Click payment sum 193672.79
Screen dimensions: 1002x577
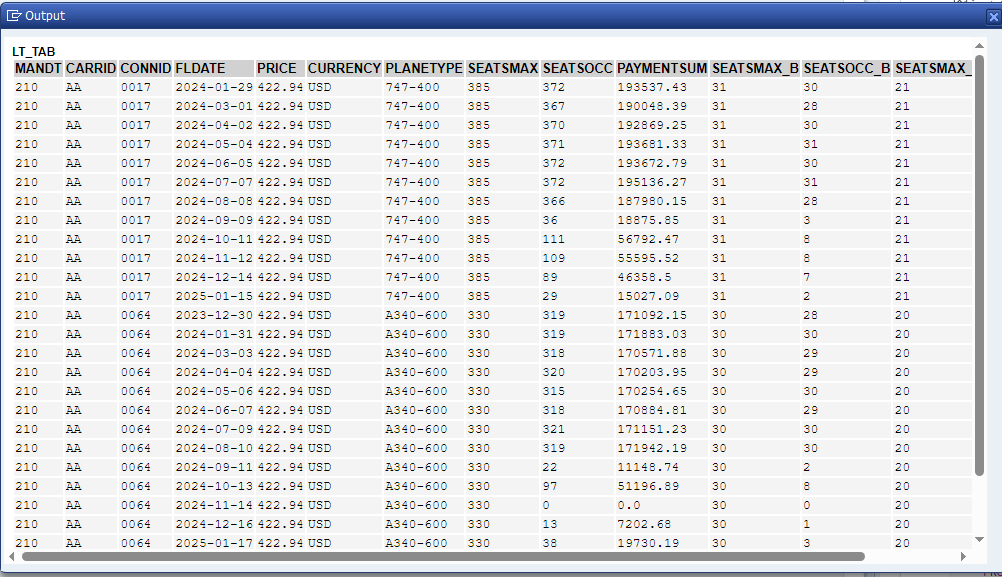[652, 164]
